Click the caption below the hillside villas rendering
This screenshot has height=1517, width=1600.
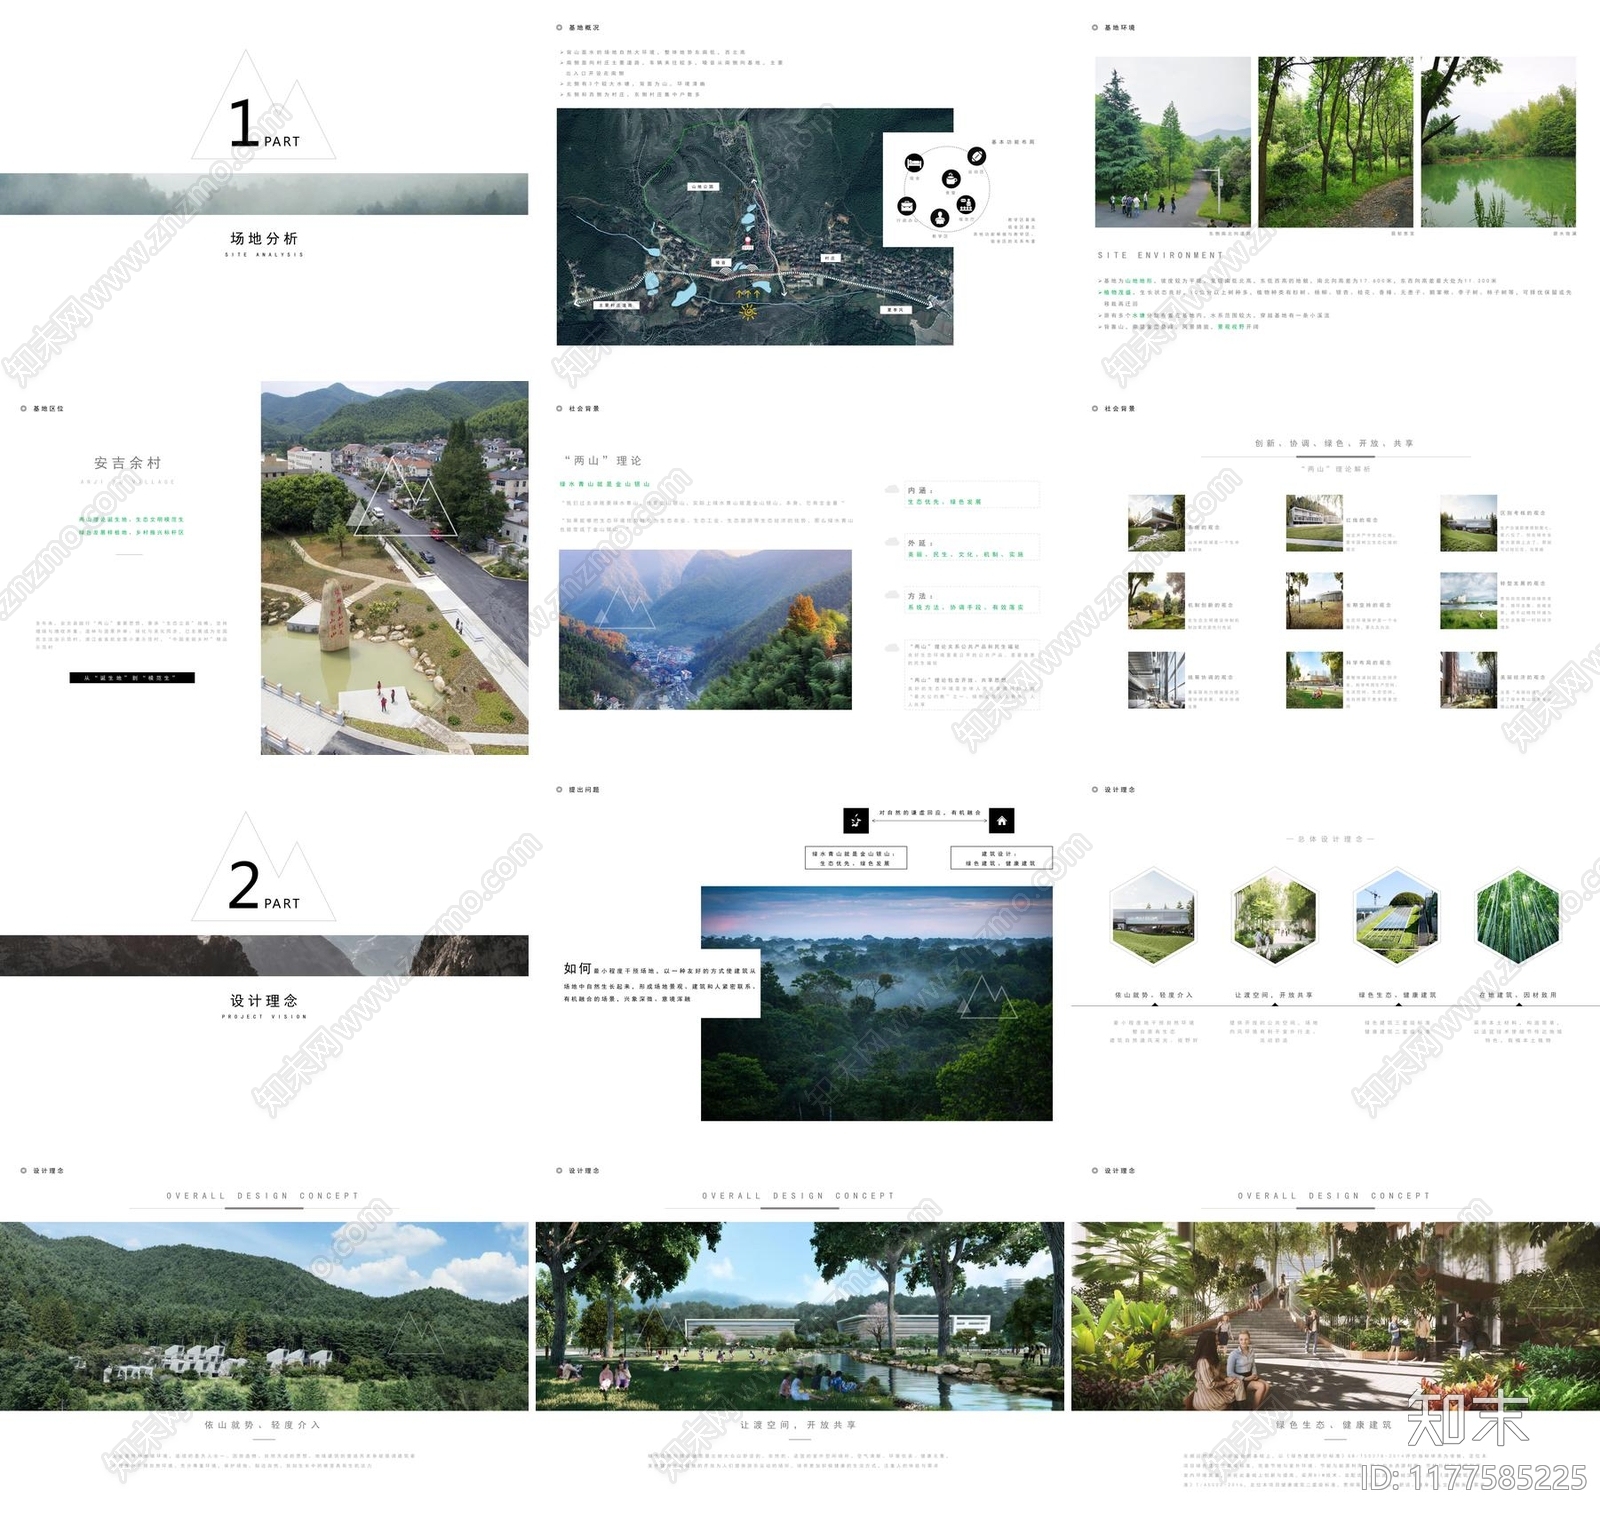pos(263,1425)
